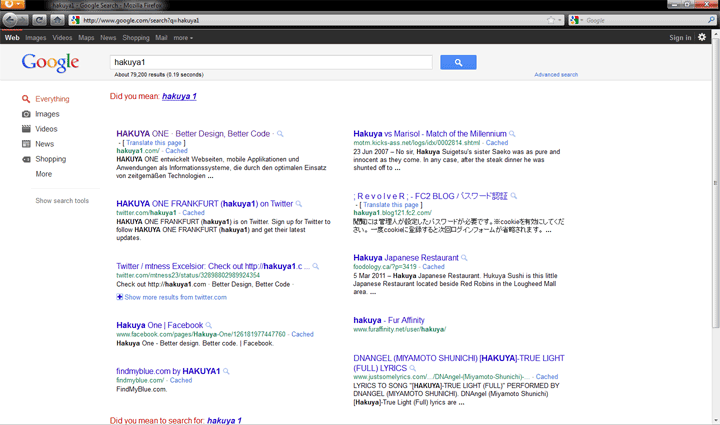Click the magnifier in the Firefox search bar
The width and height of the screenshot is (720, 425).
coord(711,20)
